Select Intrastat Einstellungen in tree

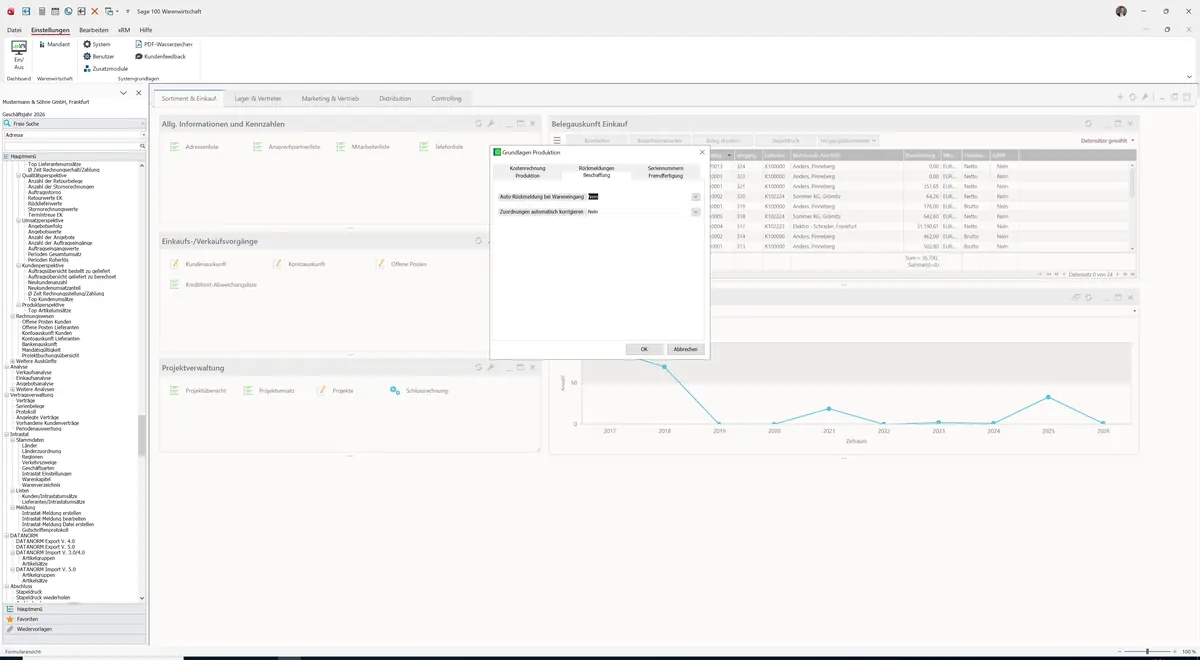click(46, 473)
